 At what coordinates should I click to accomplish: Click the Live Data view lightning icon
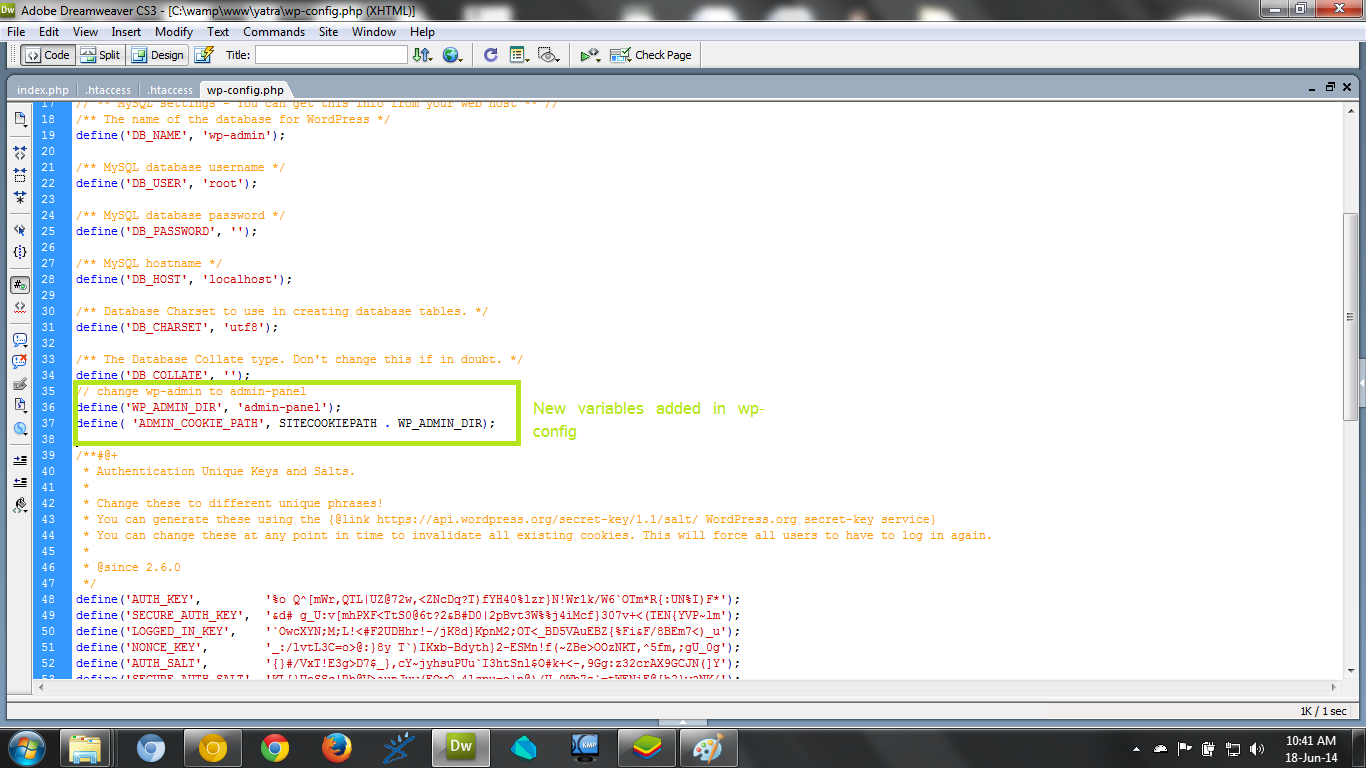(x=204, y=55)
